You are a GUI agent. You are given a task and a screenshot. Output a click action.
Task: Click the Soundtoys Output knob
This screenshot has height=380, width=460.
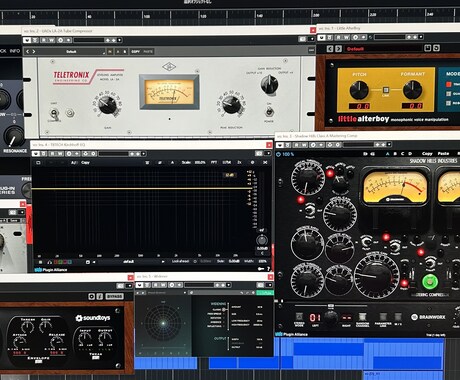click(105, 339)
